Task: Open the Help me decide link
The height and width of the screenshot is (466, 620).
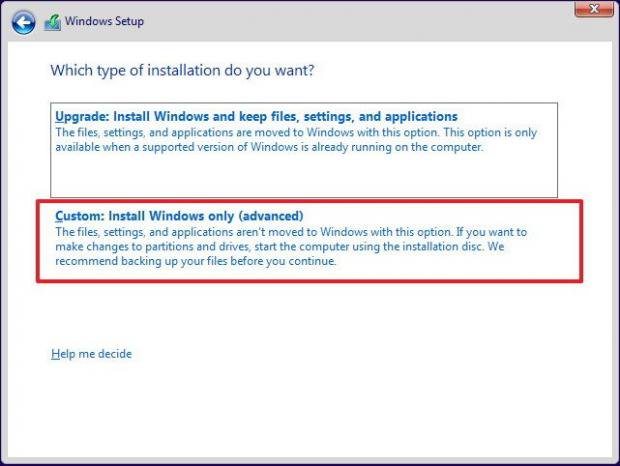Action: click(x=91, y=354)
